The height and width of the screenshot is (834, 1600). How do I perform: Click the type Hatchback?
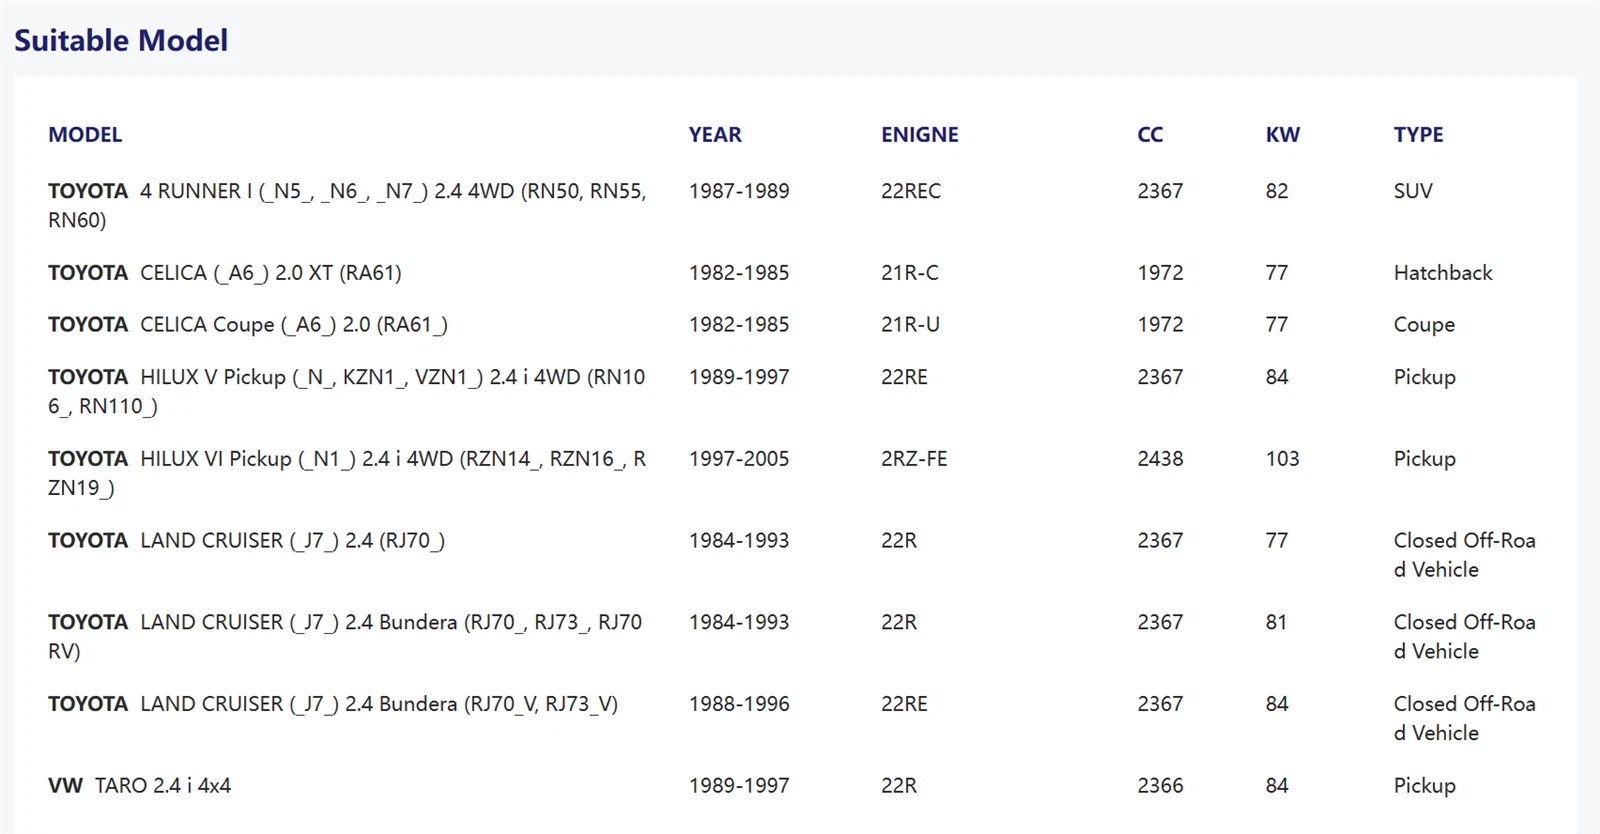pos(1443,273)
